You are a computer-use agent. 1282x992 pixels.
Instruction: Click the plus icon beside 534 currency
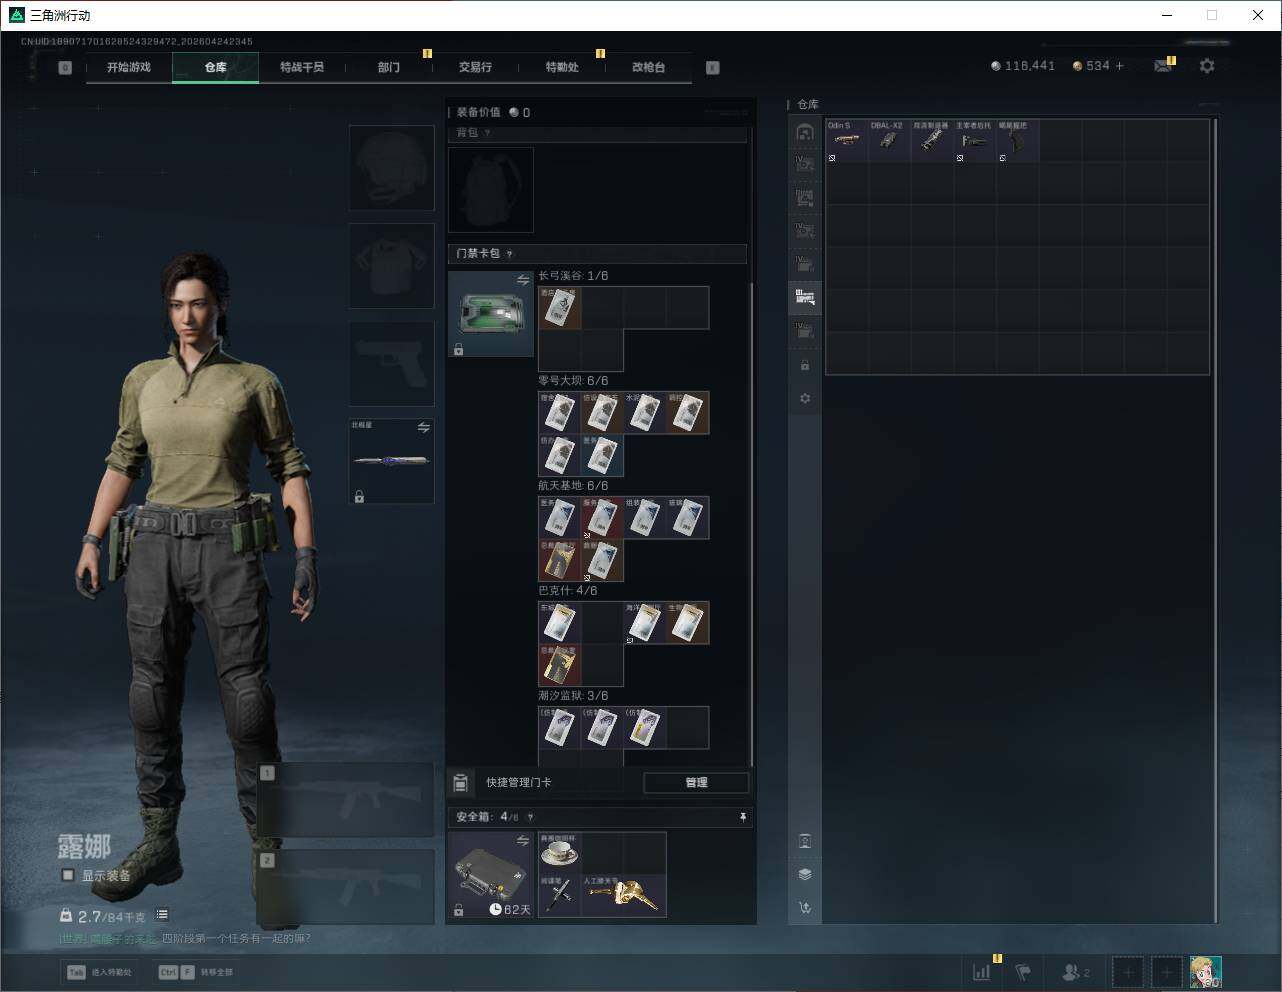(x=1119, y=66)
